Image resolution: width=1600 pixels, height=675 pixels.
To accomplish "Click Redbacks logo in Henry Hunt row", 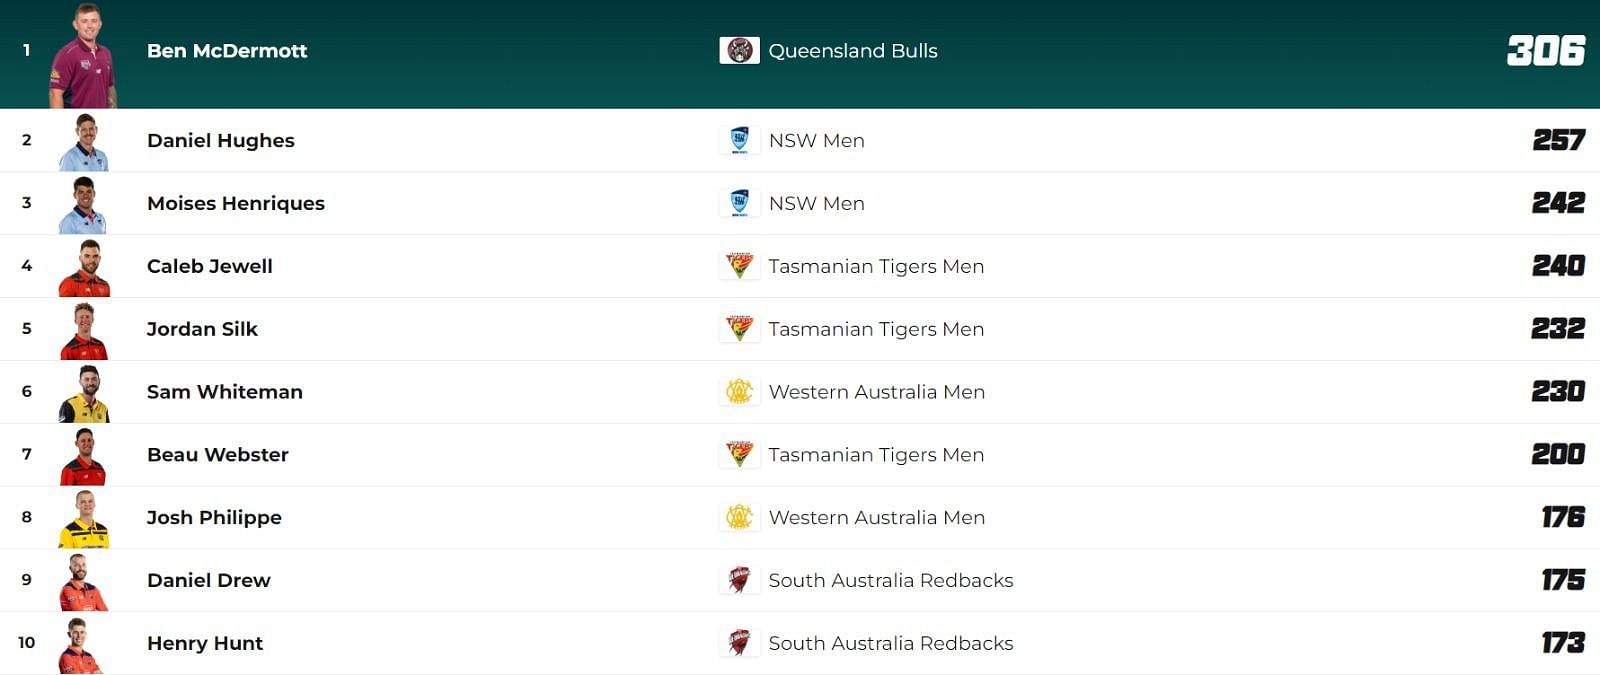I will coord(739,643).
